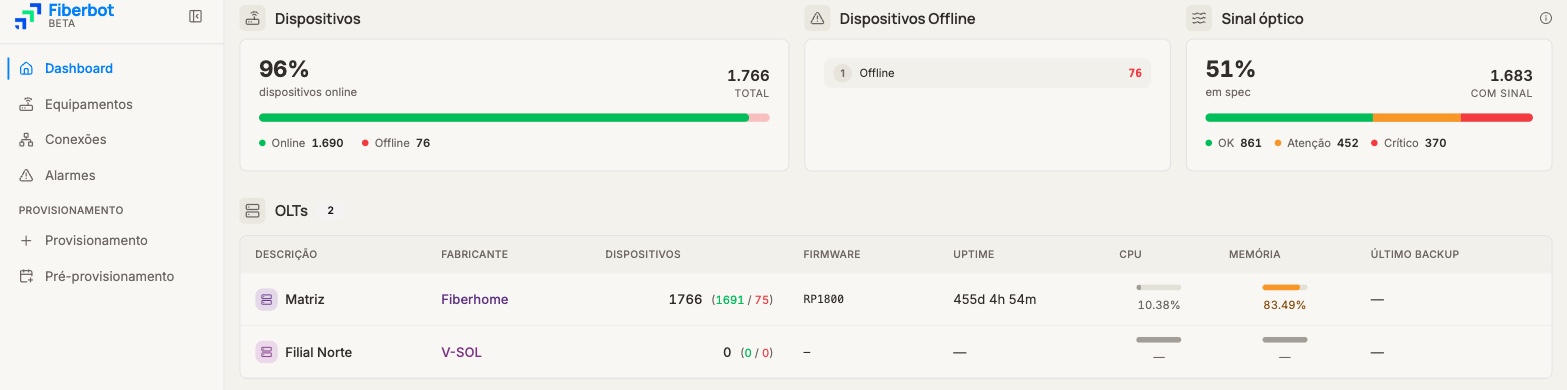Image resolution: width=1567 pixels, height=390 pixels.
Task: Click the Alarmes warning triangle icon
Action: [x=26, y=175]
